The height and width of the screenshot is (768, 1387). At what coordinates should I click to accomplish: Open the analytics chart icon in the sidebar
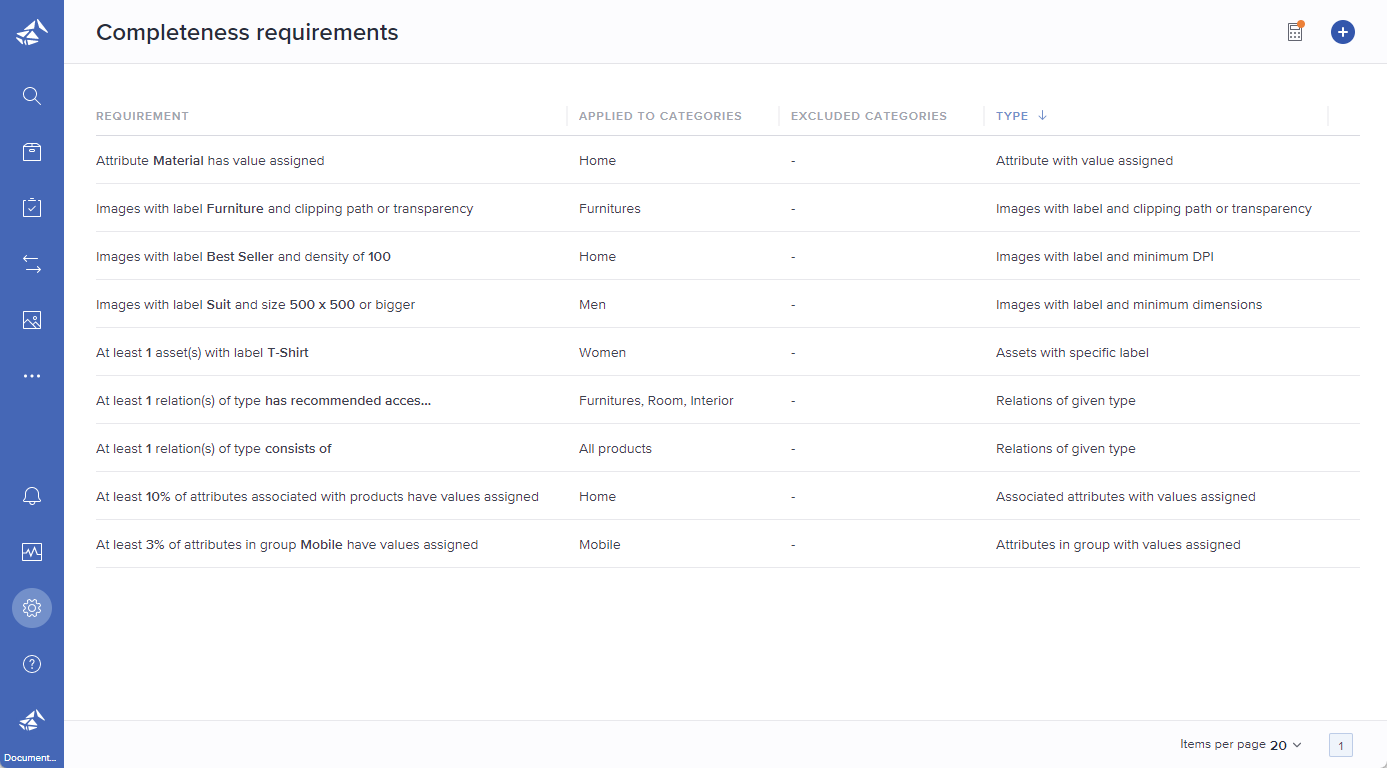click(31, 551)
